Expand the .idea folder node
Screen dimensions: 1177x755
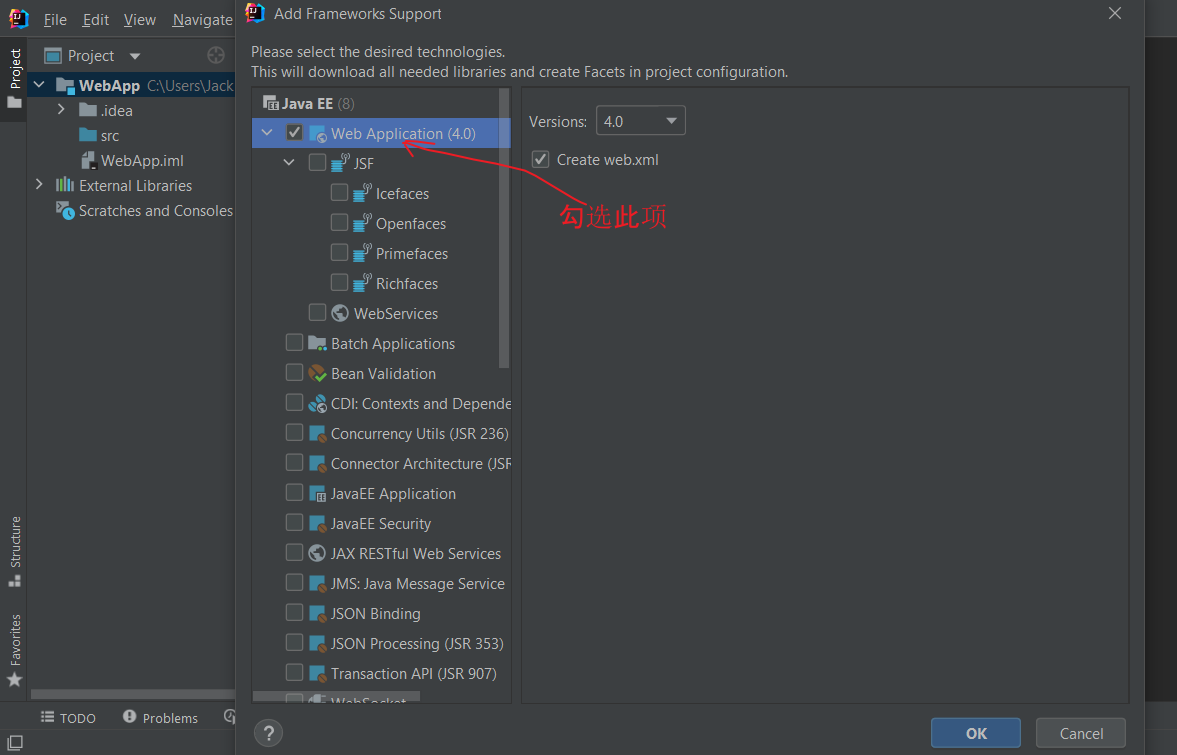(62, 110)
